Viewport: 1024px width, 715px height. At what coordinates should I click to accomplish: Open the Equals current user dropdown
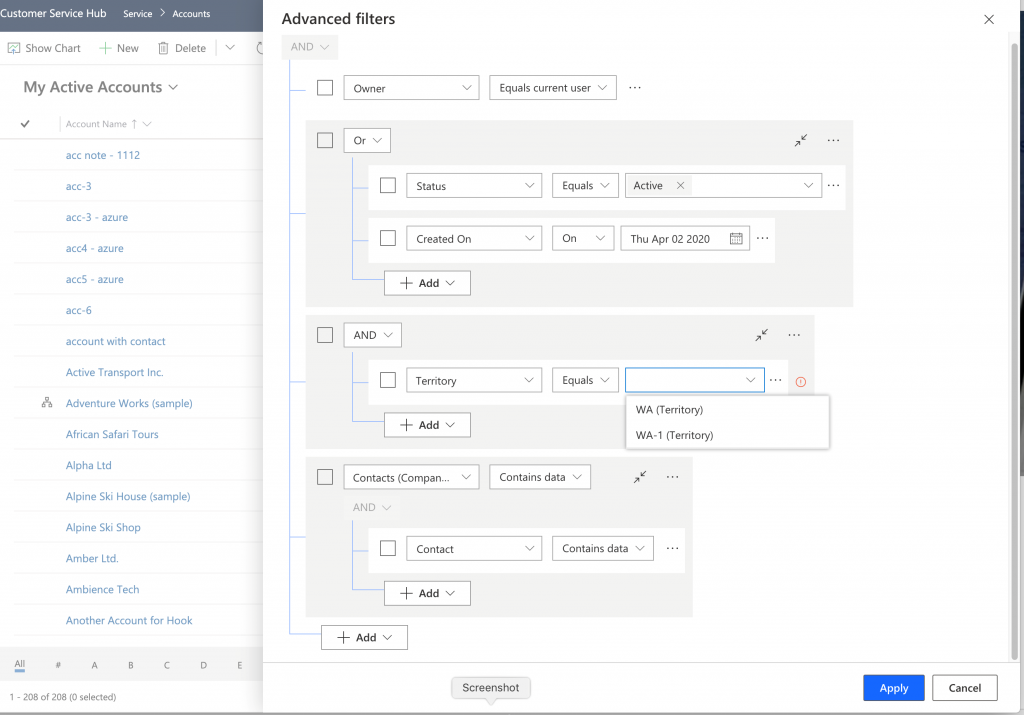(x=552, y=87)
